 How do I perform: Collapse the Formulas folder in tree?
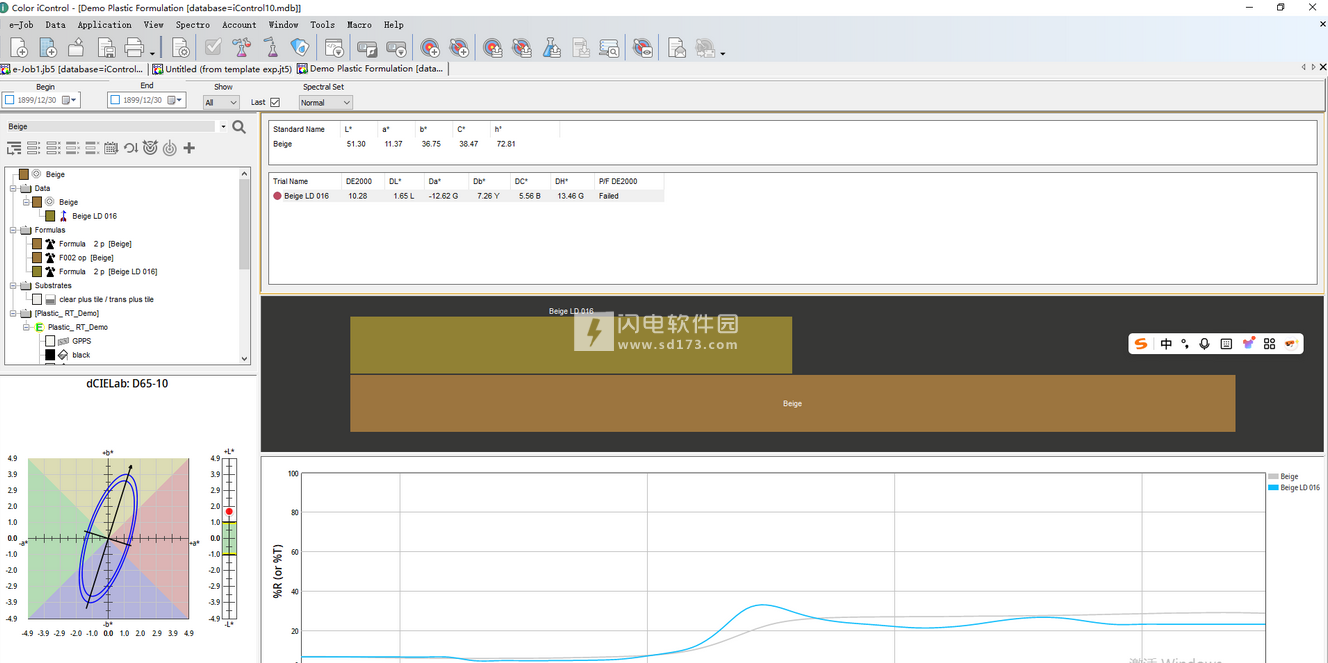(13, 230)
